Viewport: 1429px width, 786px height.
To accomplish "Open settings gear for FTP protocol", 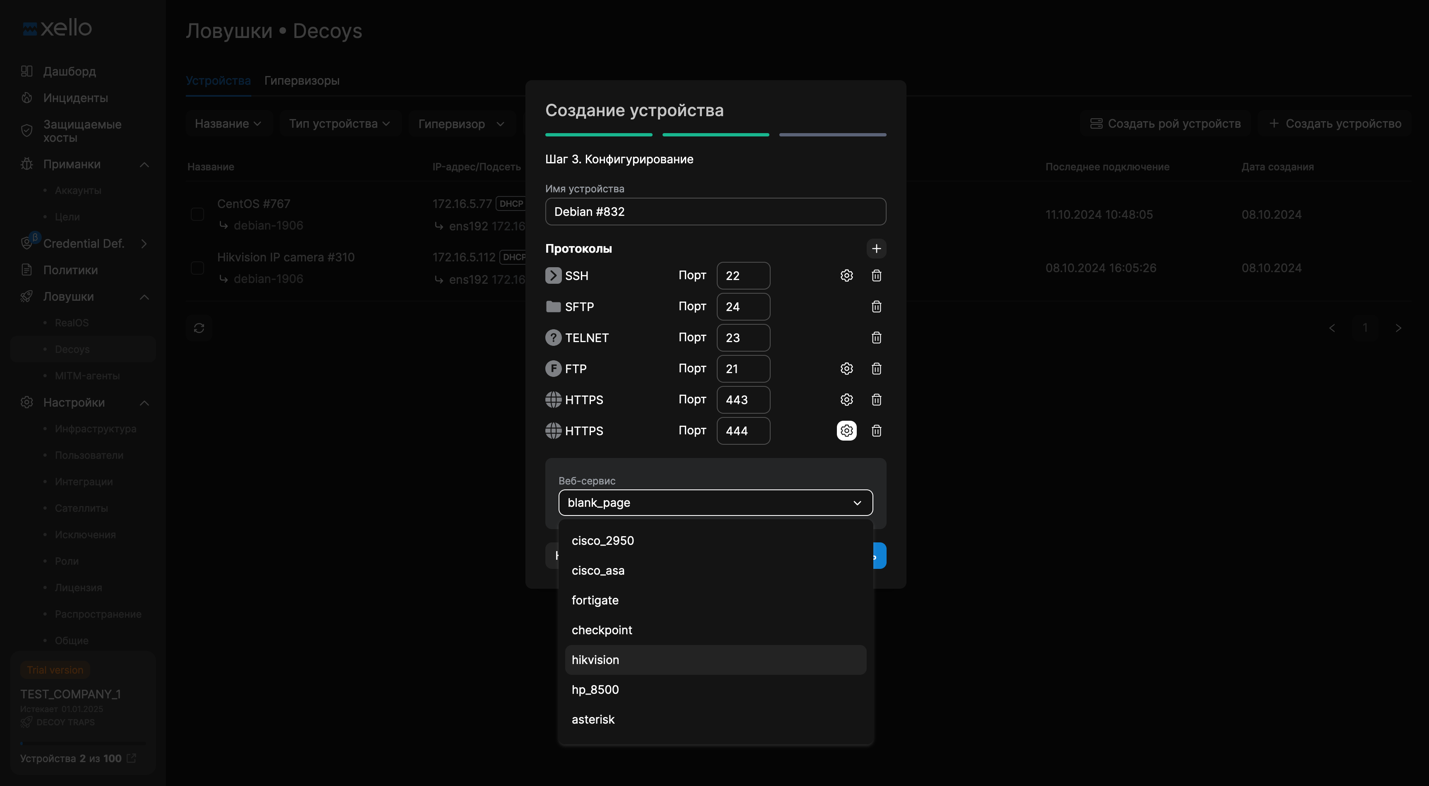I will 846,369.
